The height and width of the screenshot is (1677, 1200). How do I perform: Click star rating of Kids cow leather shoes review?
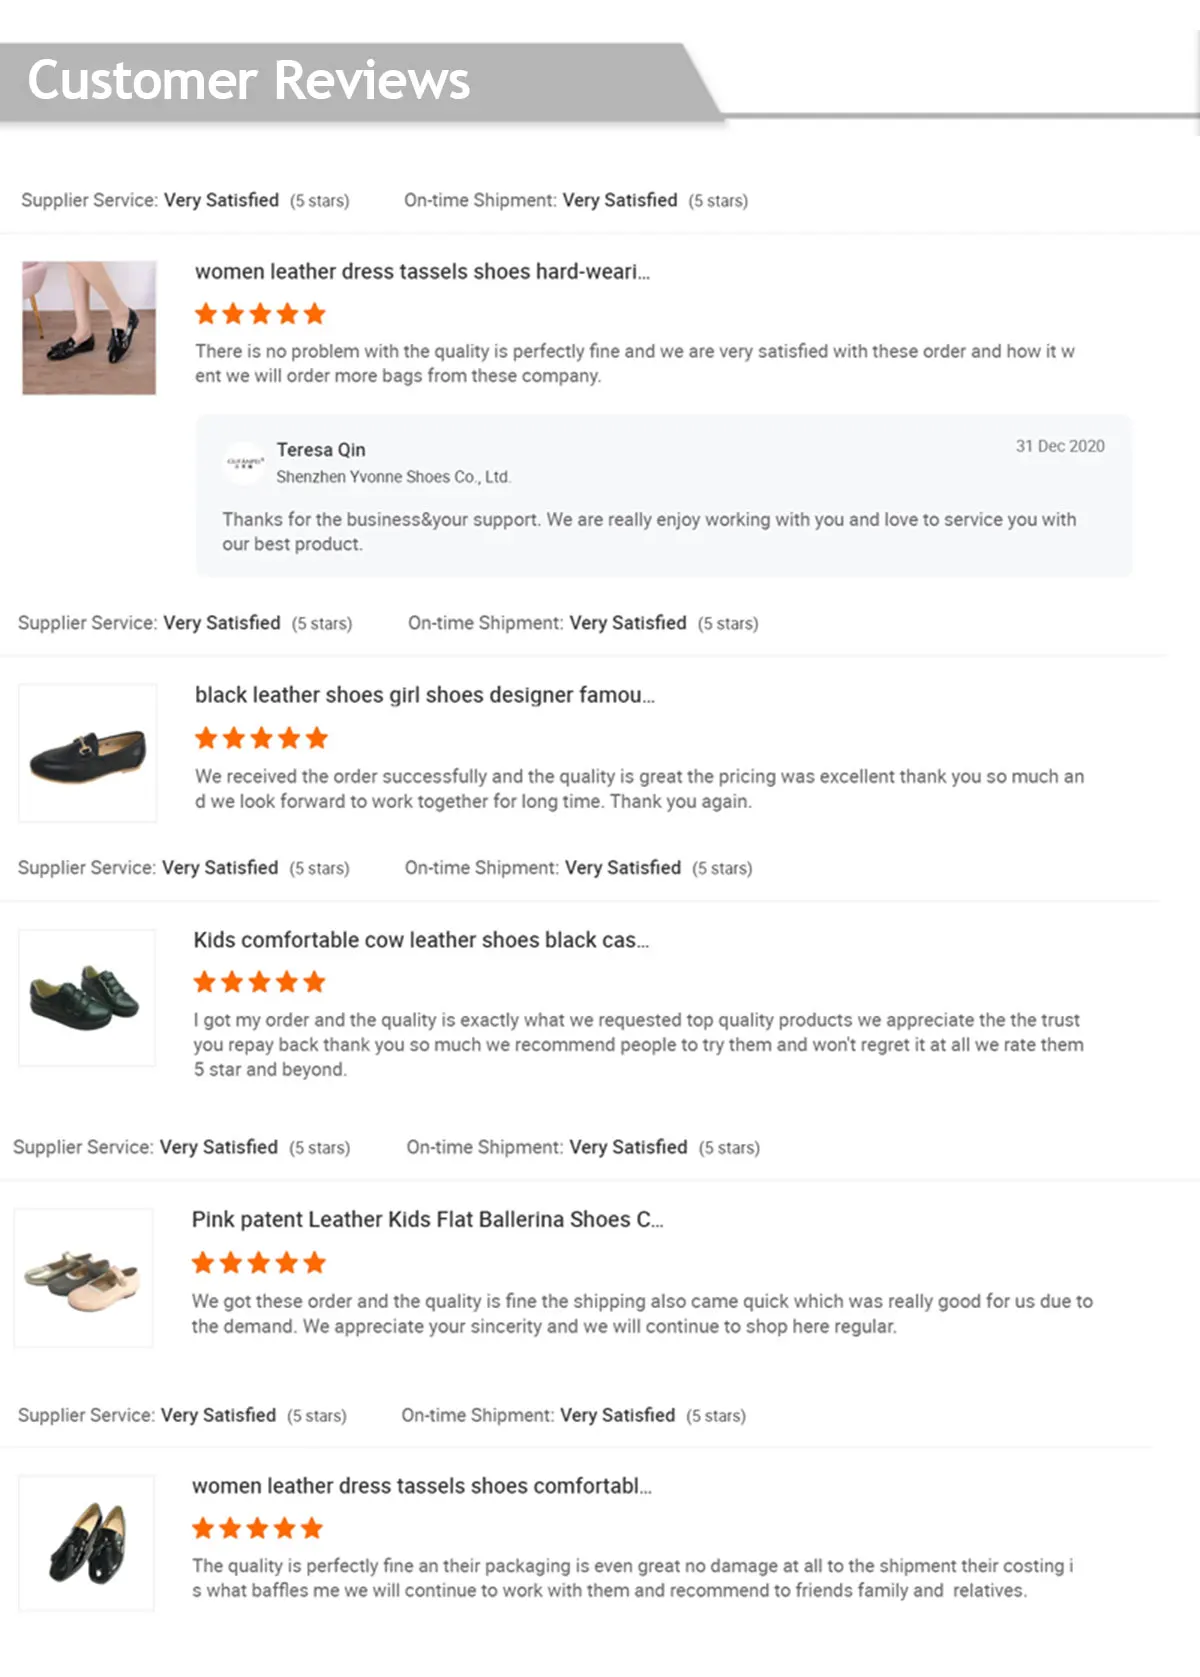pyautogui.click(x=259, y=982)
